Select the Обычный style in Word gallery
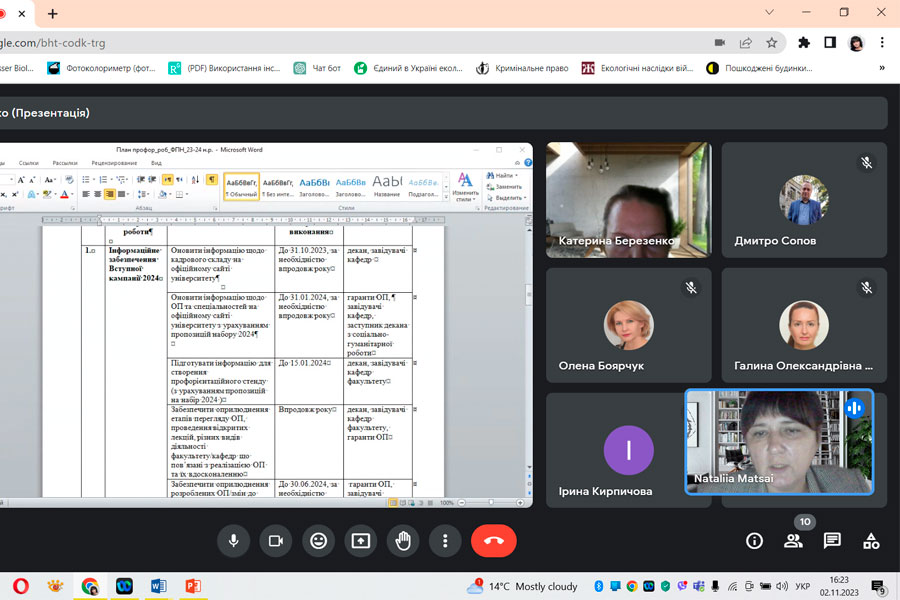The height and width of the screenshot is (600, 900). click(242, 187)
